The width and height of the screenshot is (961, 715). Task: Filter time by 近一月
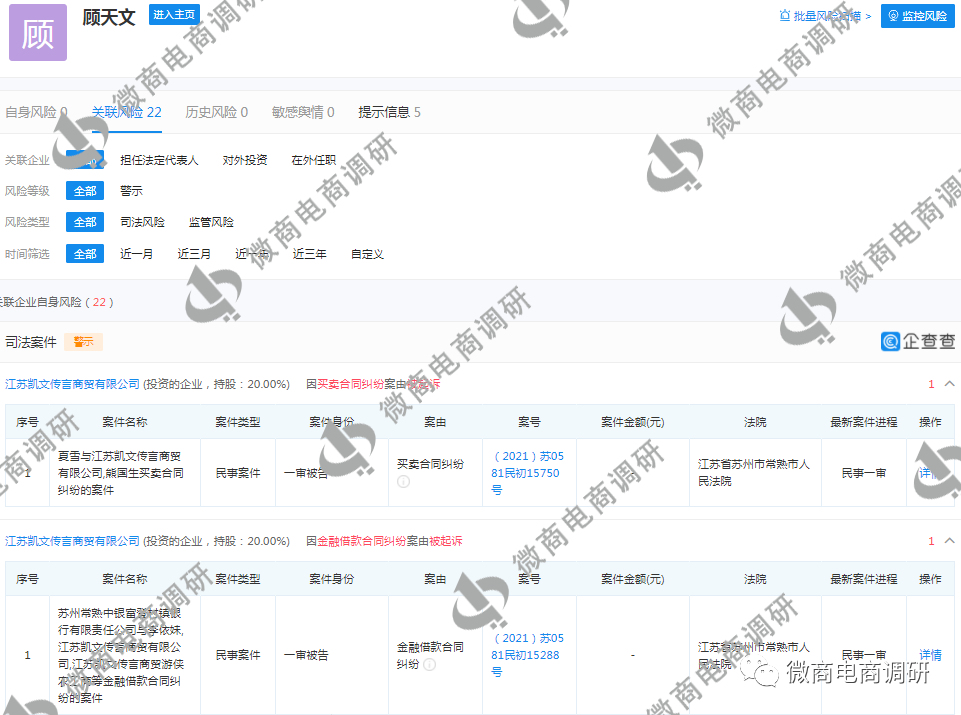click(x=136, y=254)
